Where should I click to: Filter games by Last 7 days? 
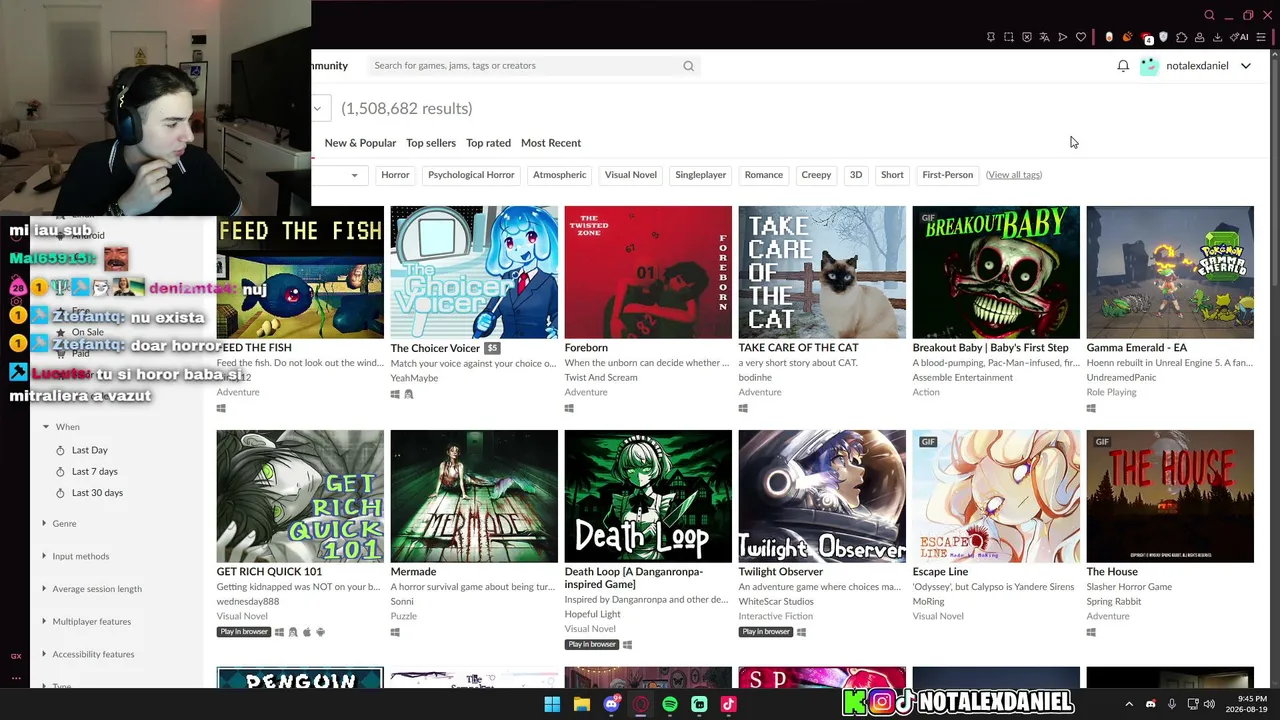pos(94,471)
